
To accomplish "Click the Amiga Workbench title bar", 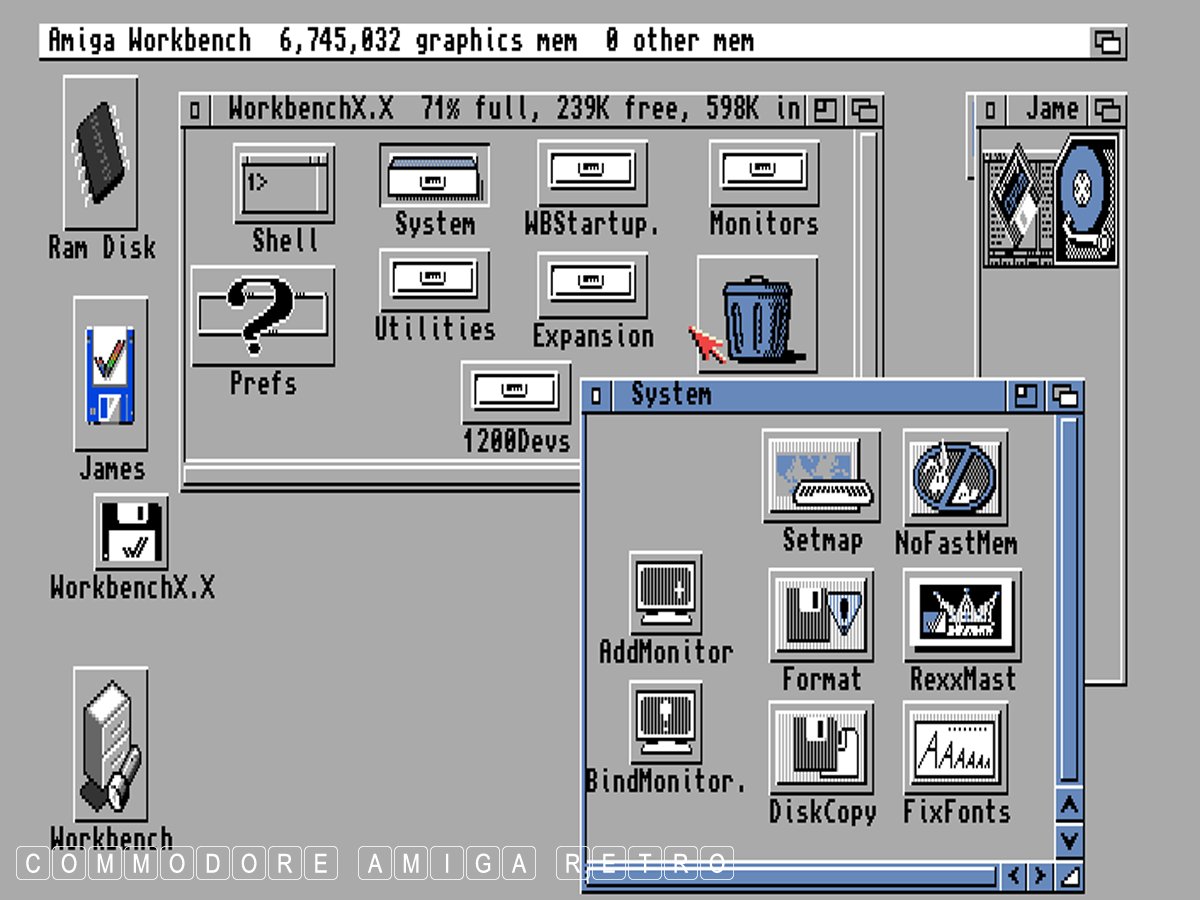I will [x=560, y=42].
